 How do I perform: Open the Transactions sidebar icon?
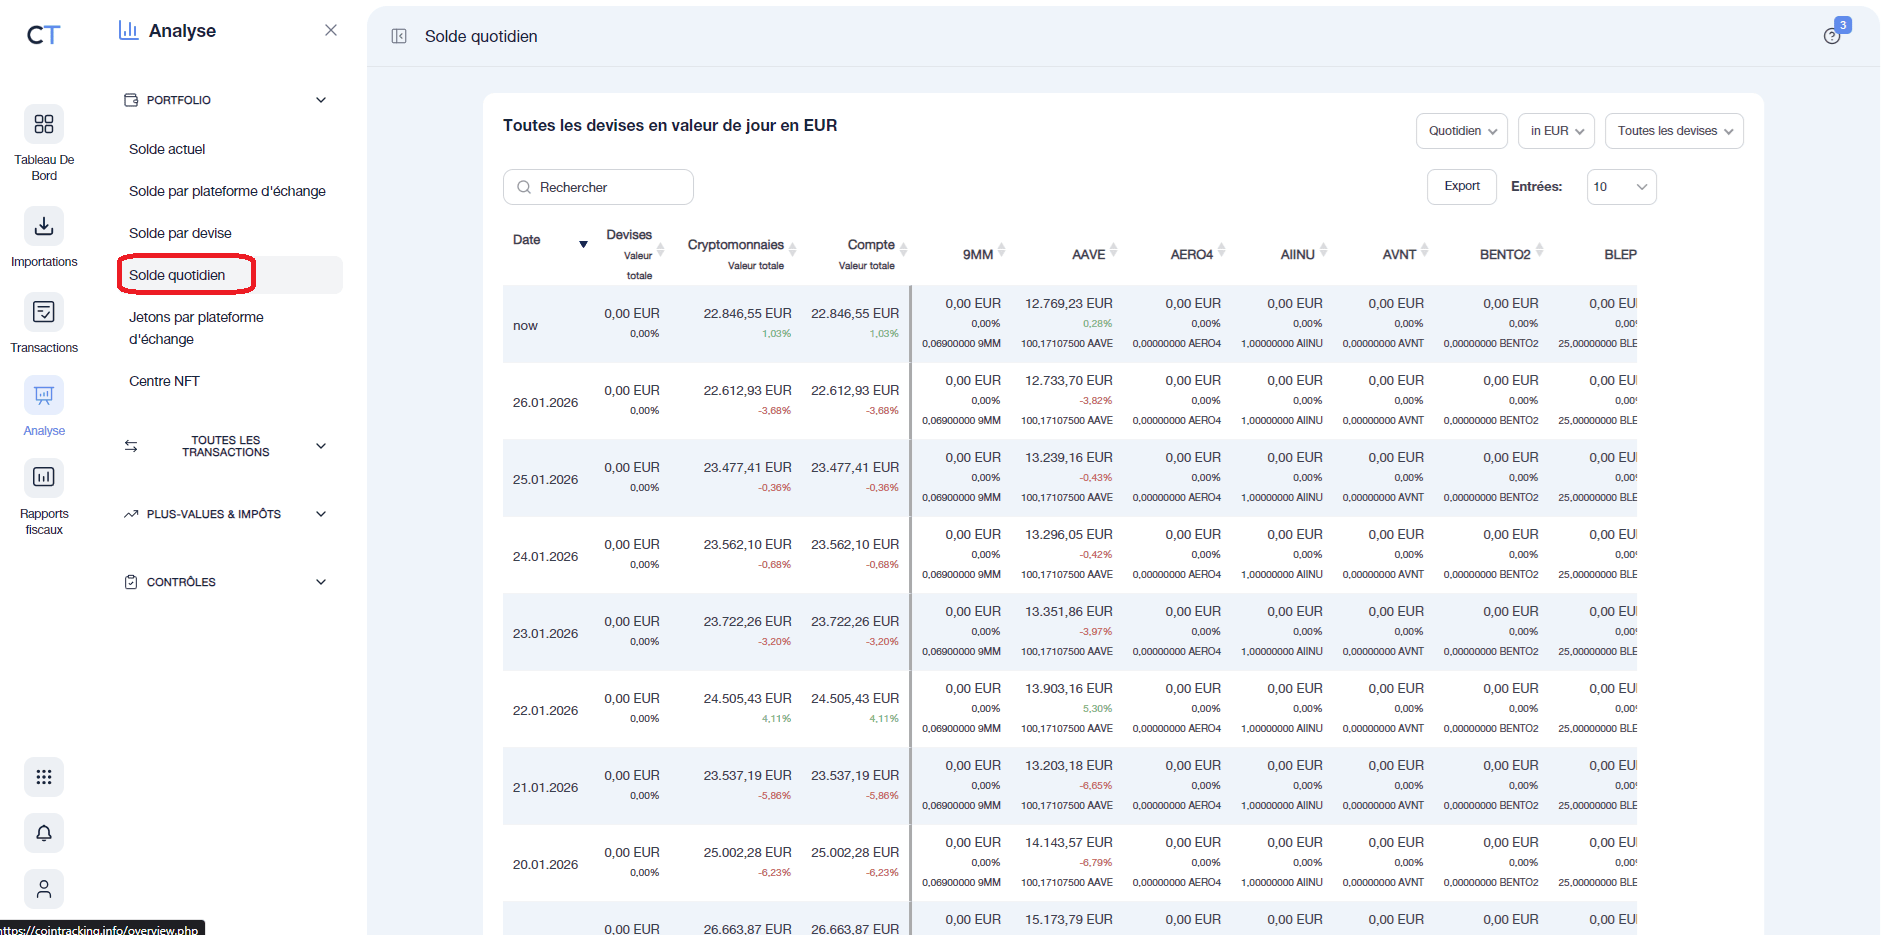click(x=43, y=312)
